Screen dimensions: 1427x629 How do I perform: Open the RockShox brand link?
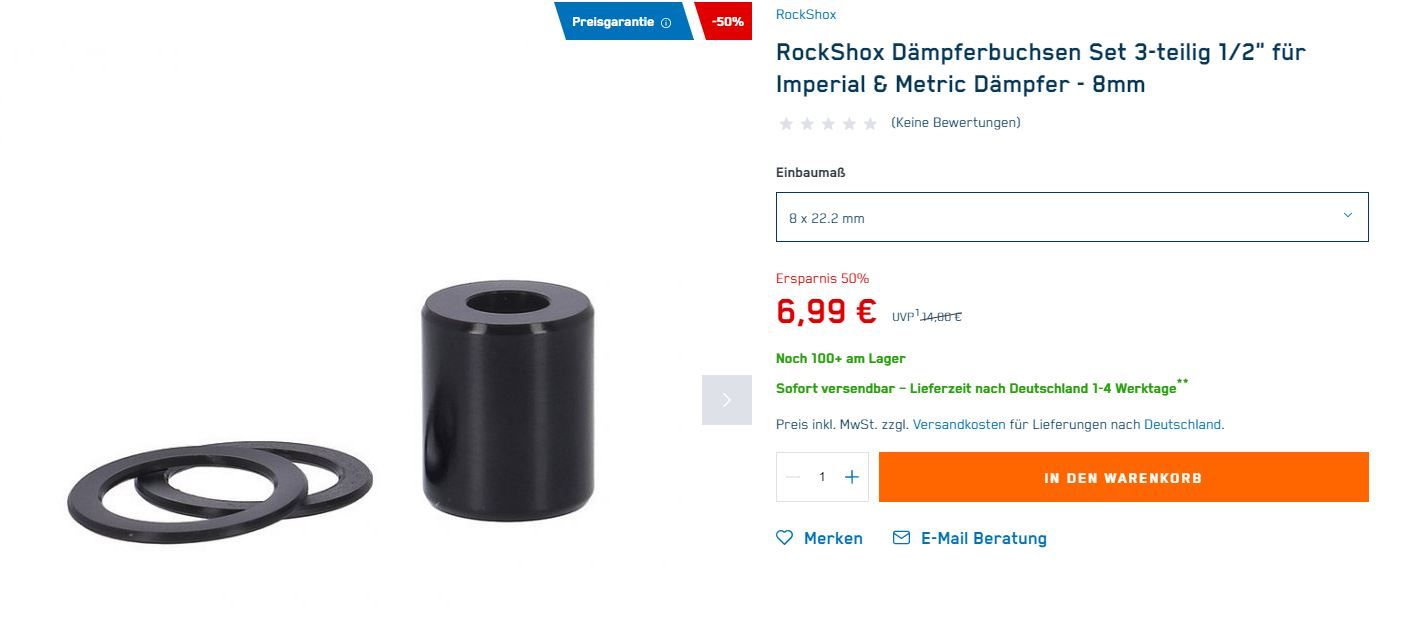(x=805, y=15)
